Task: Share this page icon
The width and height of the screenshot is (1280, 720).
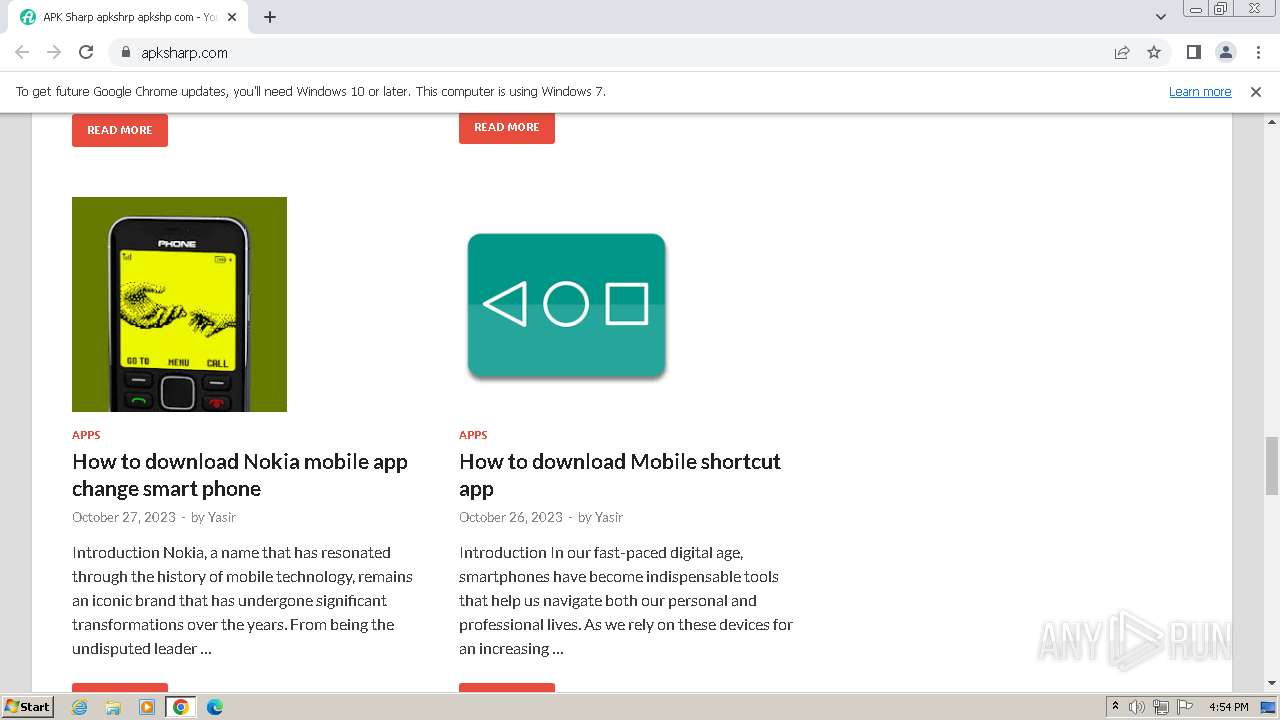Action: (1122, 52)
